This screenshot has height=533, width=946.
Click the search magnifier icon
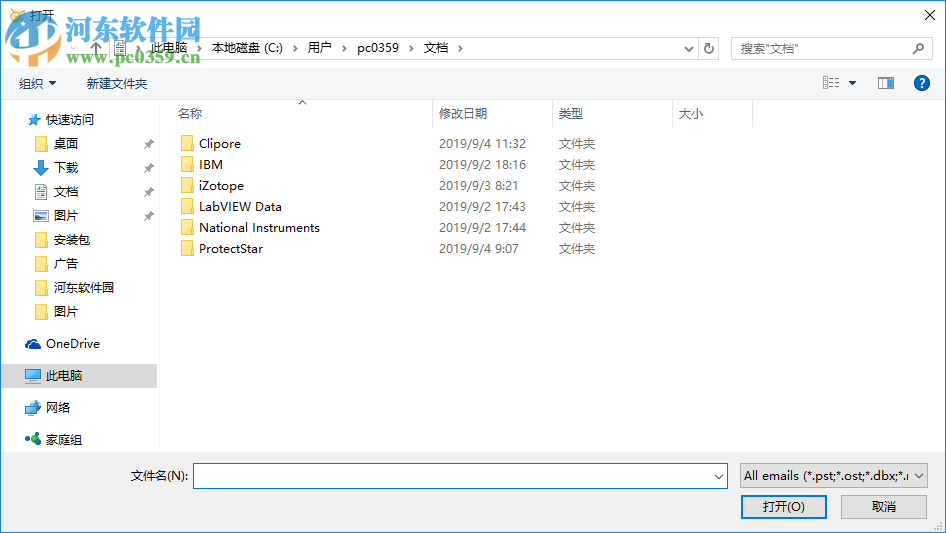click(x=918, y=48)
